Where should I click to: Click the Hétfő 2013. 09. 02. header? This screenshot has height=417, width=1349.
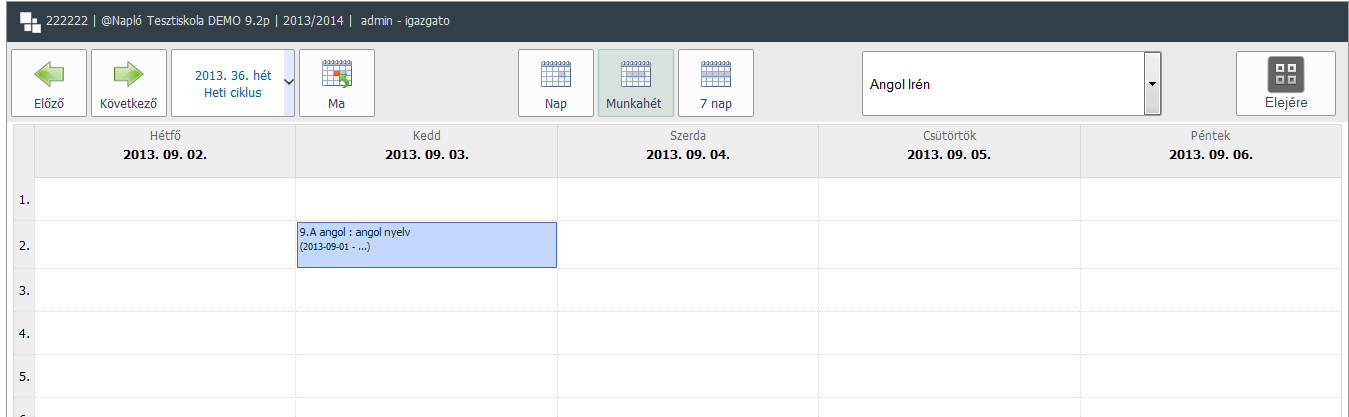pos(165,146)
